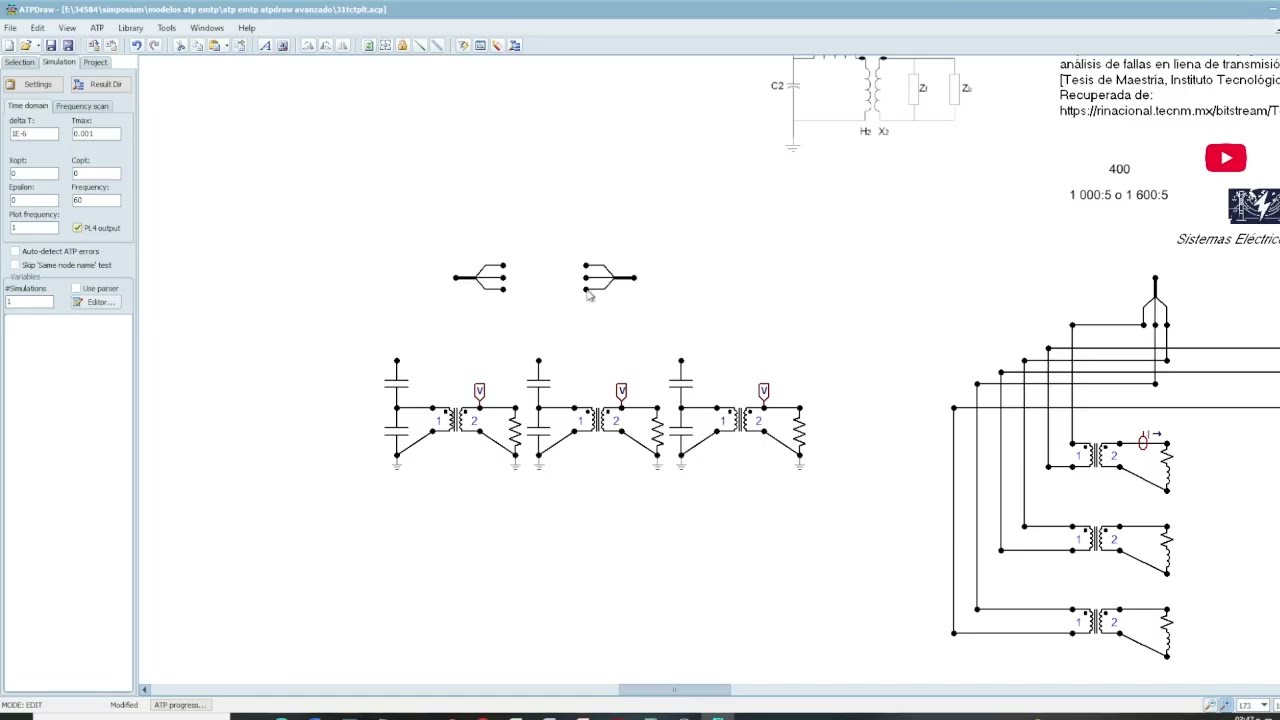Open the zoom percentage dropdown 173
1280x720 pixels.
(1264, 705)
